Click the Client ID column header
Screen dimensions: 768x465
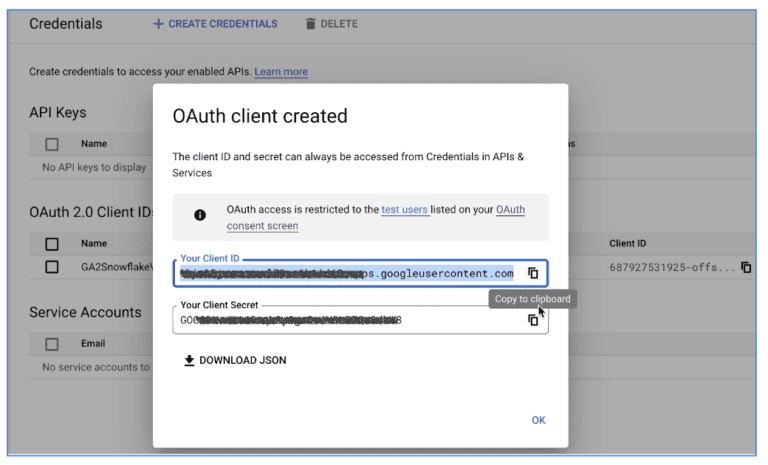tap(627, 244)
